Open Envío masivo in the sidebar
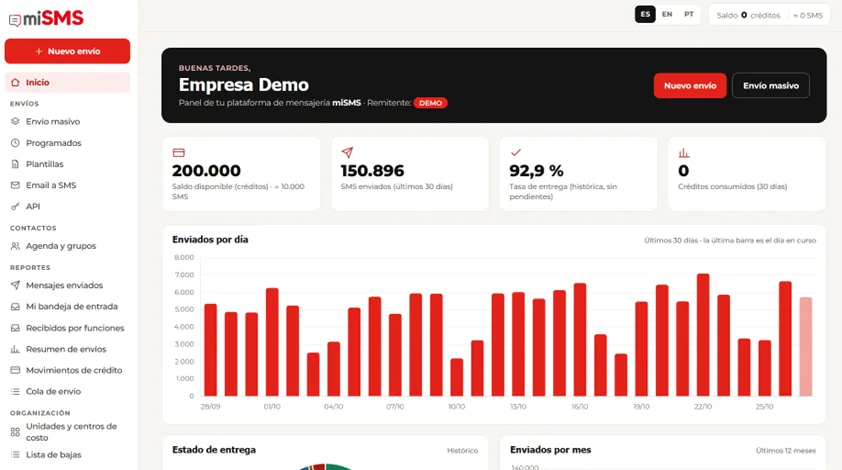 click(x=67, y=121)
